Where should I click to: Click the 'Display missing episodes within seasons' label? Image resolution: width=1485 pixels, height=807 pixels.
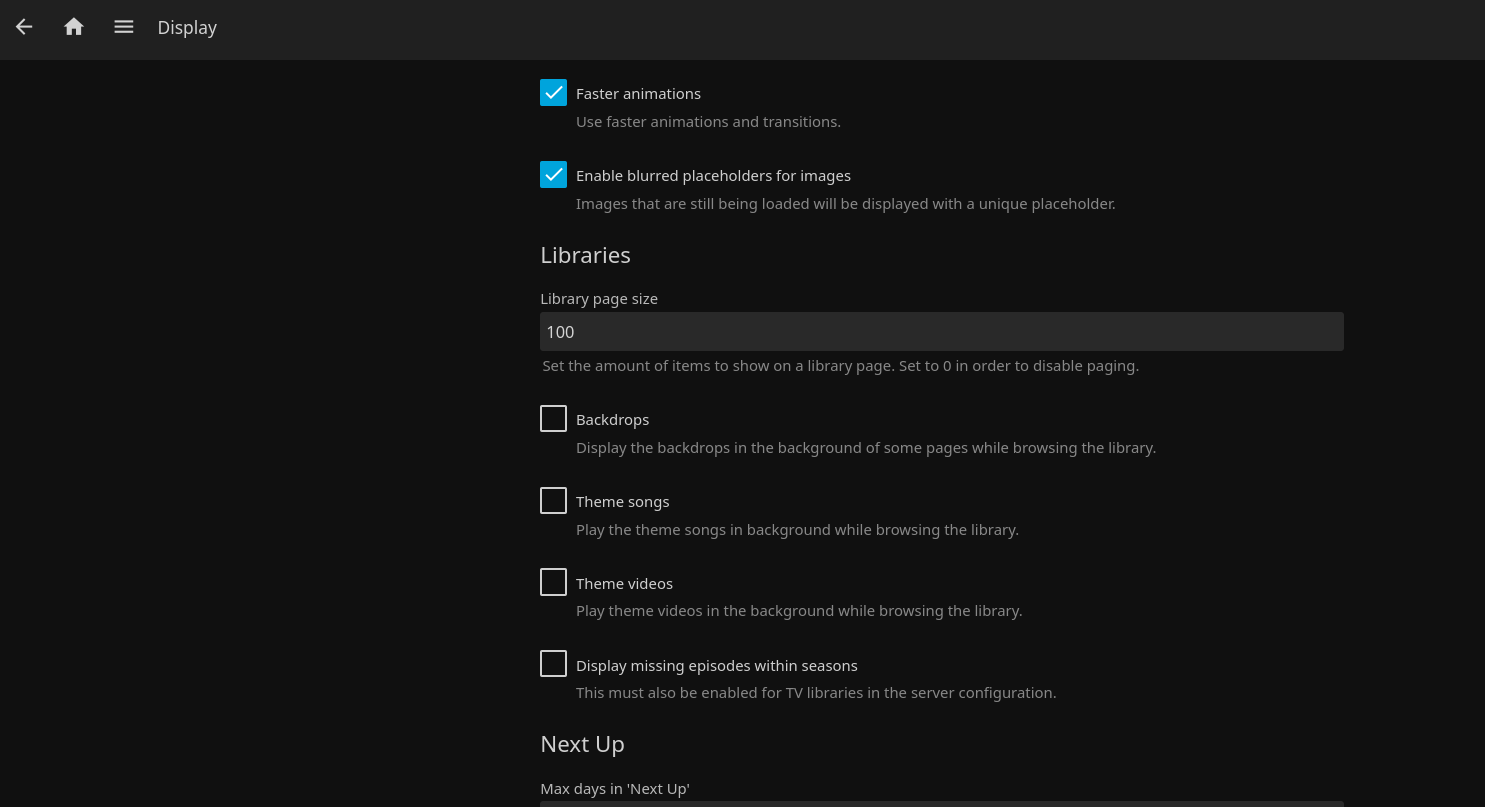point(716,666)
